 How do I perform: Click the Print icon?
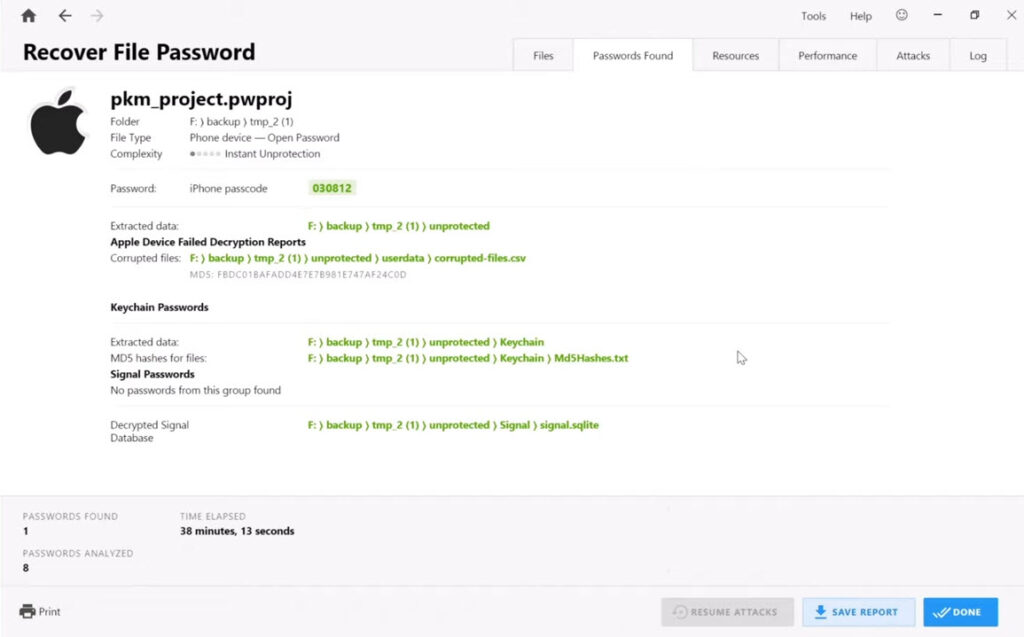(28, 611)
